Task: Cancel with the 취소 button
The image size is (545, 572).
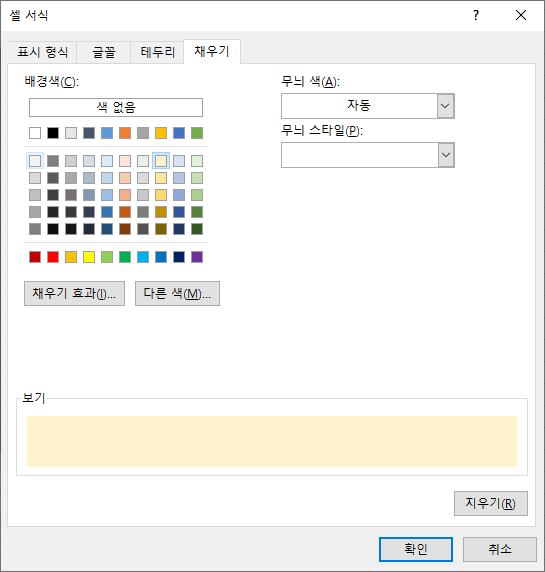Action: [x=500, y=549]
